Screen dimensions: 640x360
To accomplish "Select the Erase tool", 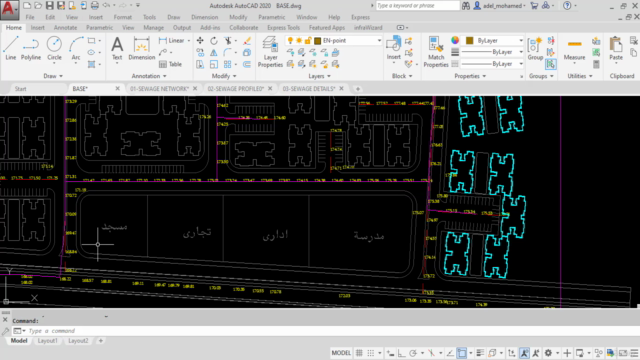I will tap(247, 40).
